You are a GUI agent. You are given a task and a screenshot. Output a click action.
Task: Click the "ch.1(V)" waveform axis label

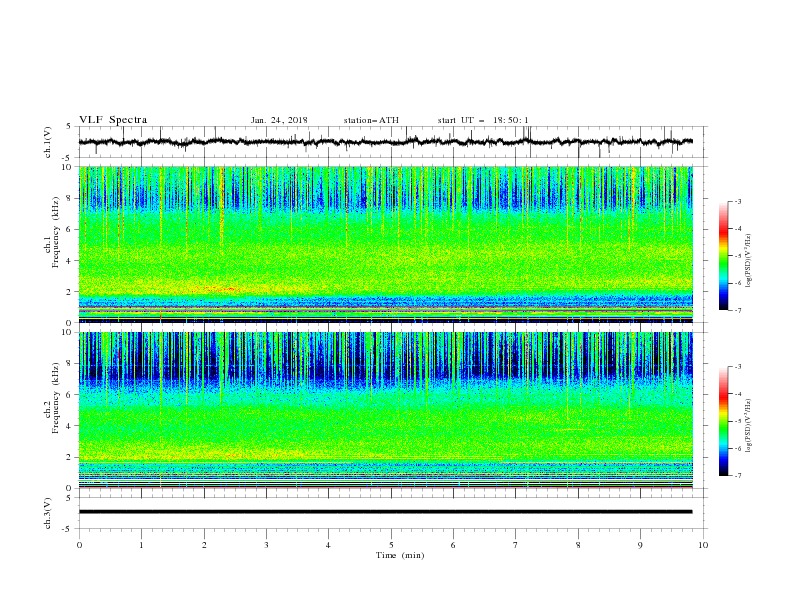tap(48, 142)
